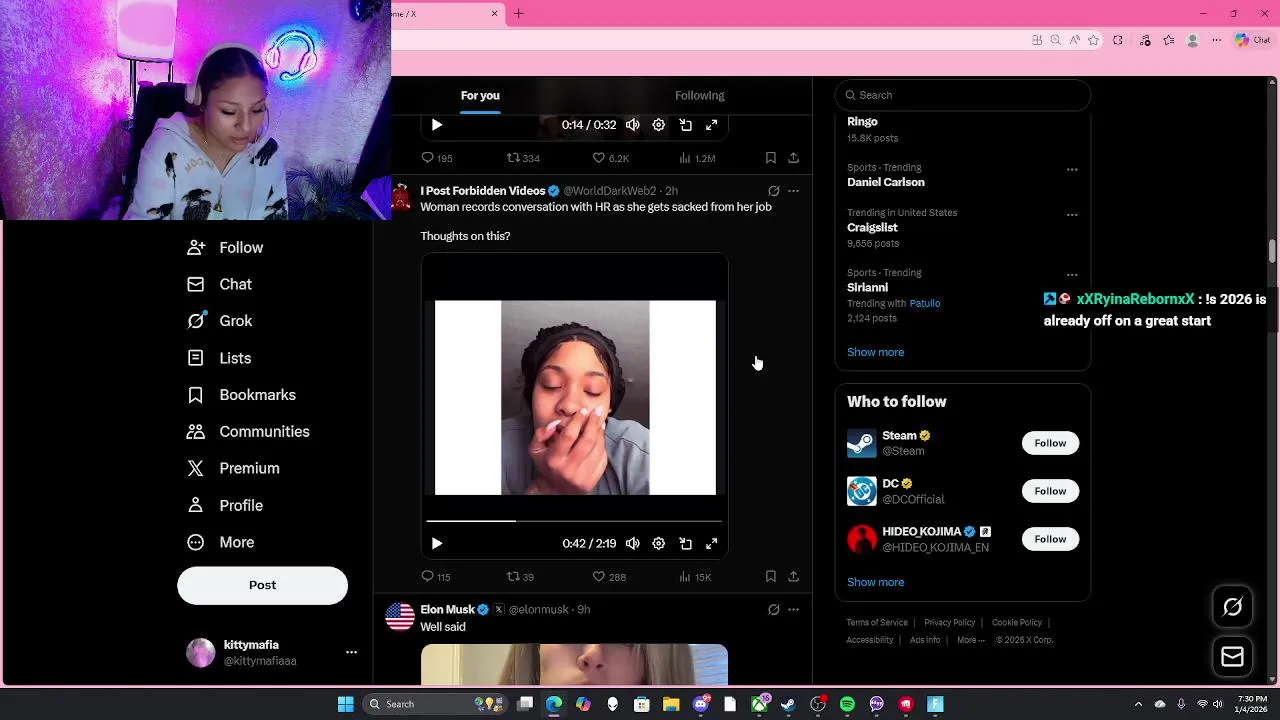The width and height of the screenshot is (1280, 720).
Task: Like the post with 288 likes
Action: (609, 577)
